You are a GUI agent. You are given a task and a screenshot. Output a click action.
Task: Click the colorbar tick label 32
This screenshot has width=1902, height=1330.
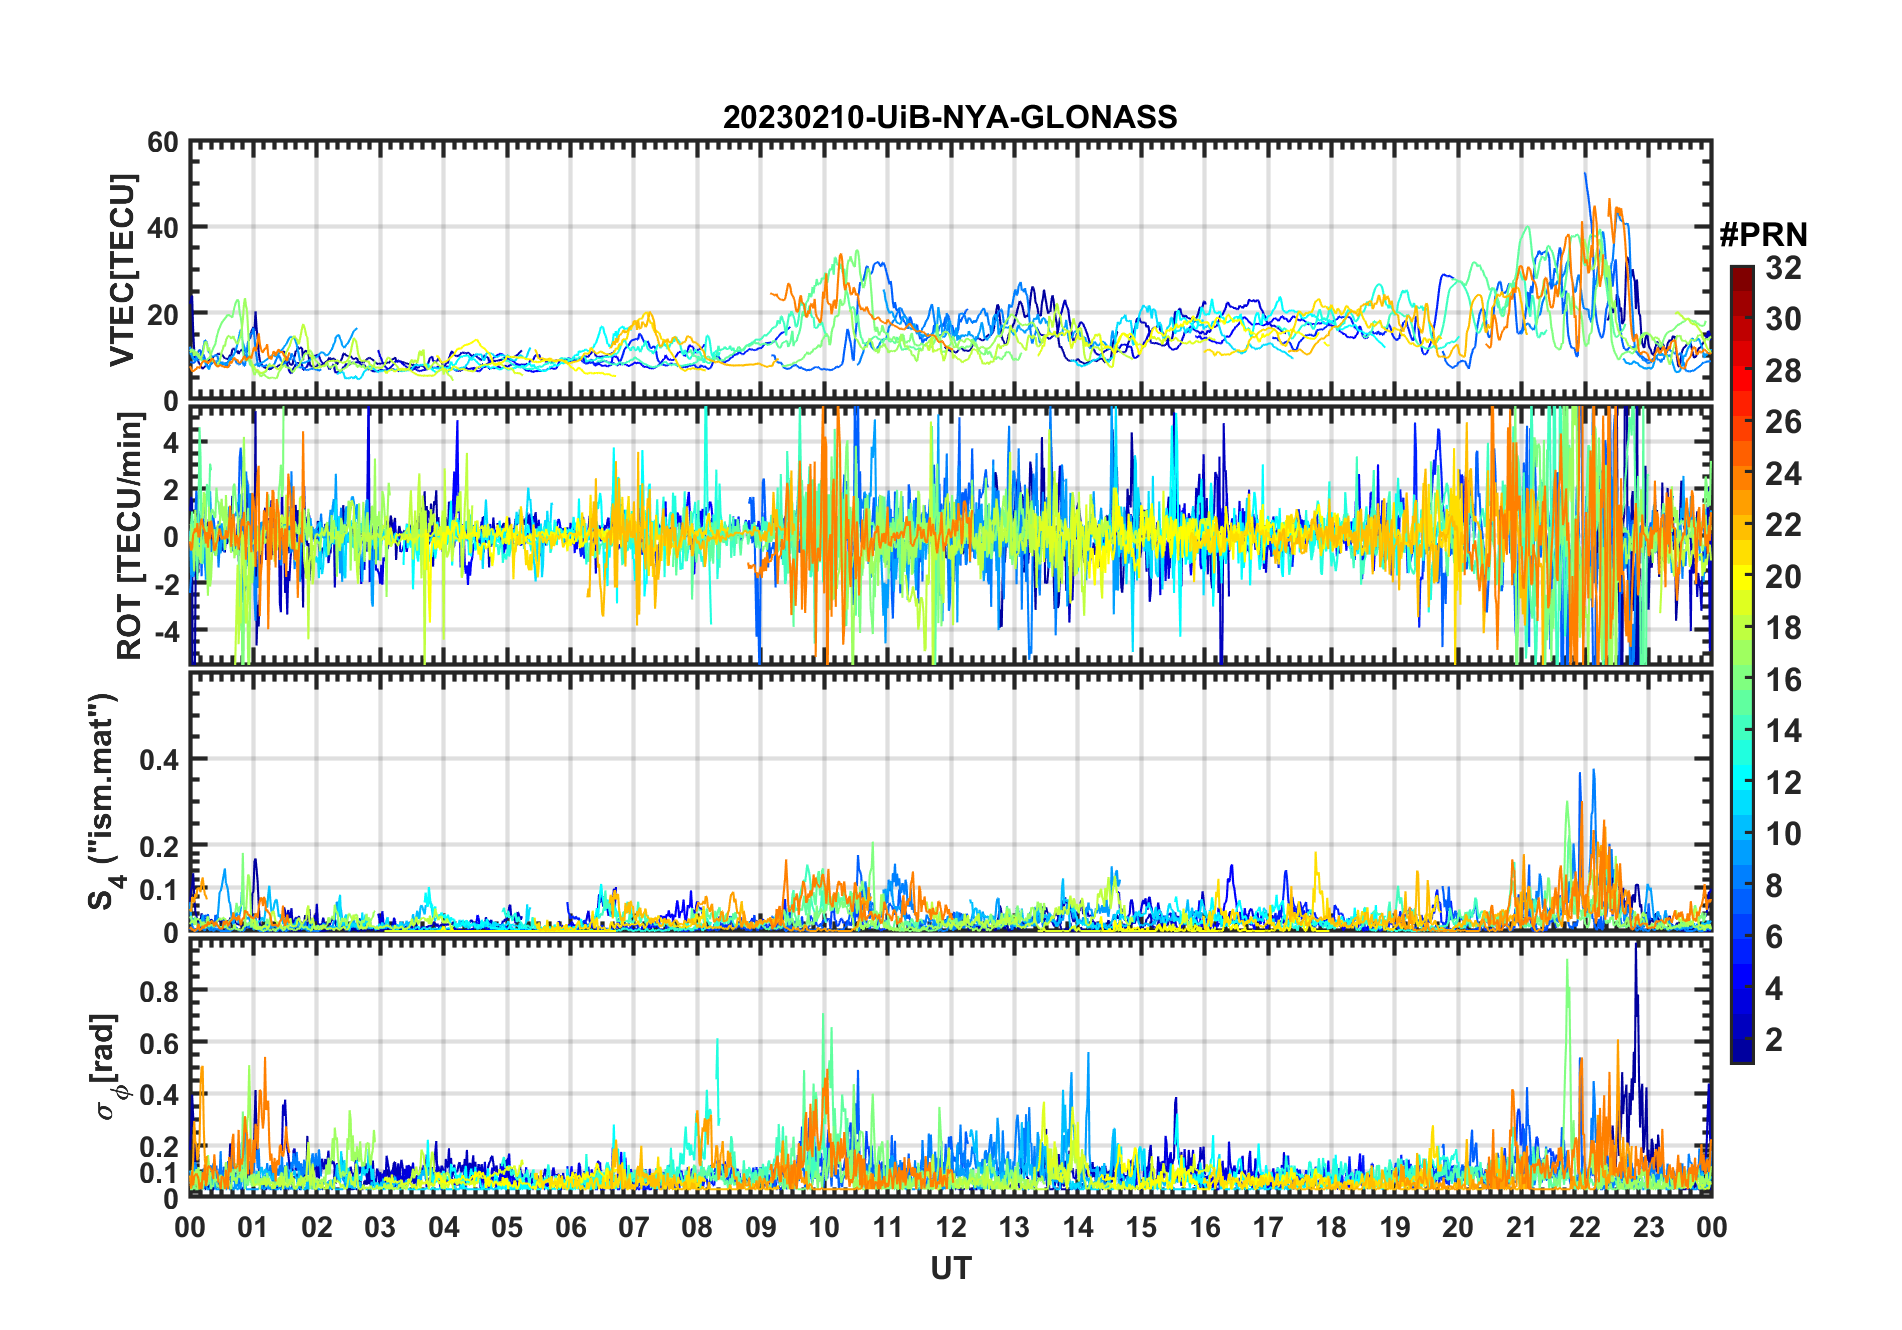click(1783, 267)
